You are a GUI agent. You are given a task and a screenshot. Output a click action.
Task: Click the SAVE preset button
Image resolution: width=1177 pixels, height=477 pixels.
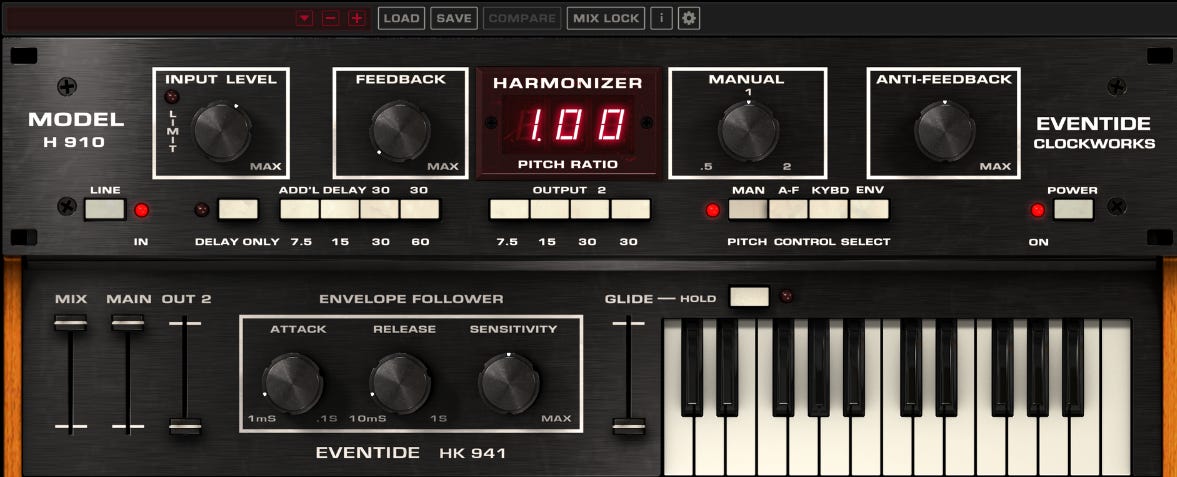pyautogui.click(x=454, y=18)
